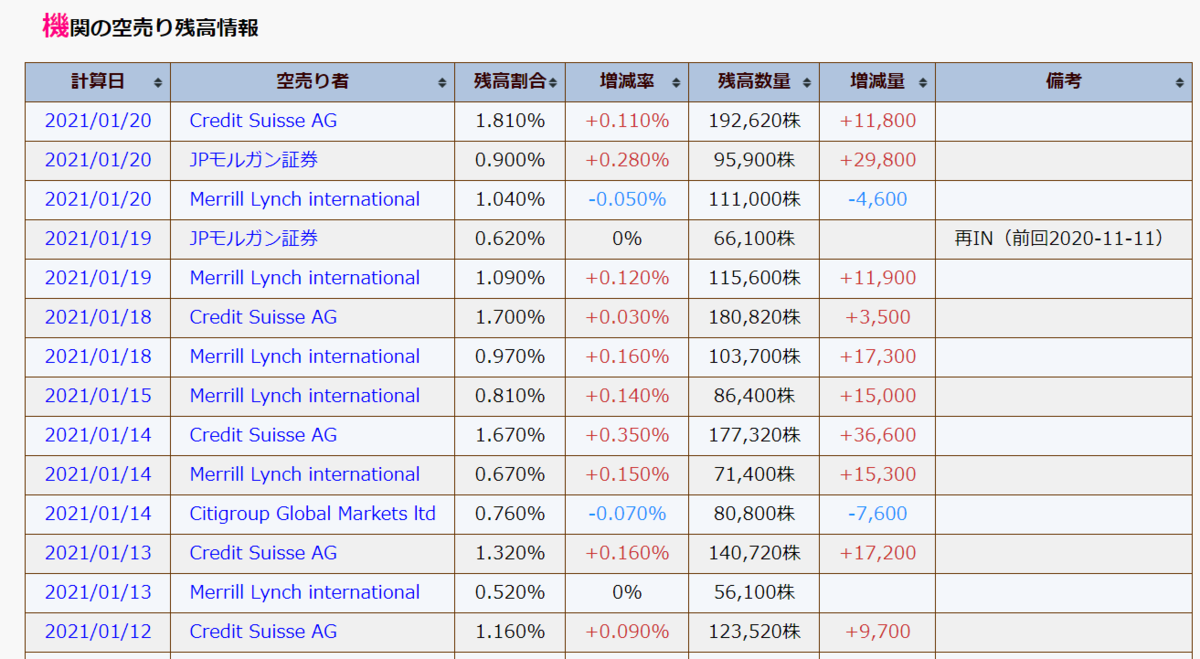Image resolution: width=1200 pixels, height=659 pixels.
Task: Select the +36,600 change amount cell
Action: pos(877,435)
